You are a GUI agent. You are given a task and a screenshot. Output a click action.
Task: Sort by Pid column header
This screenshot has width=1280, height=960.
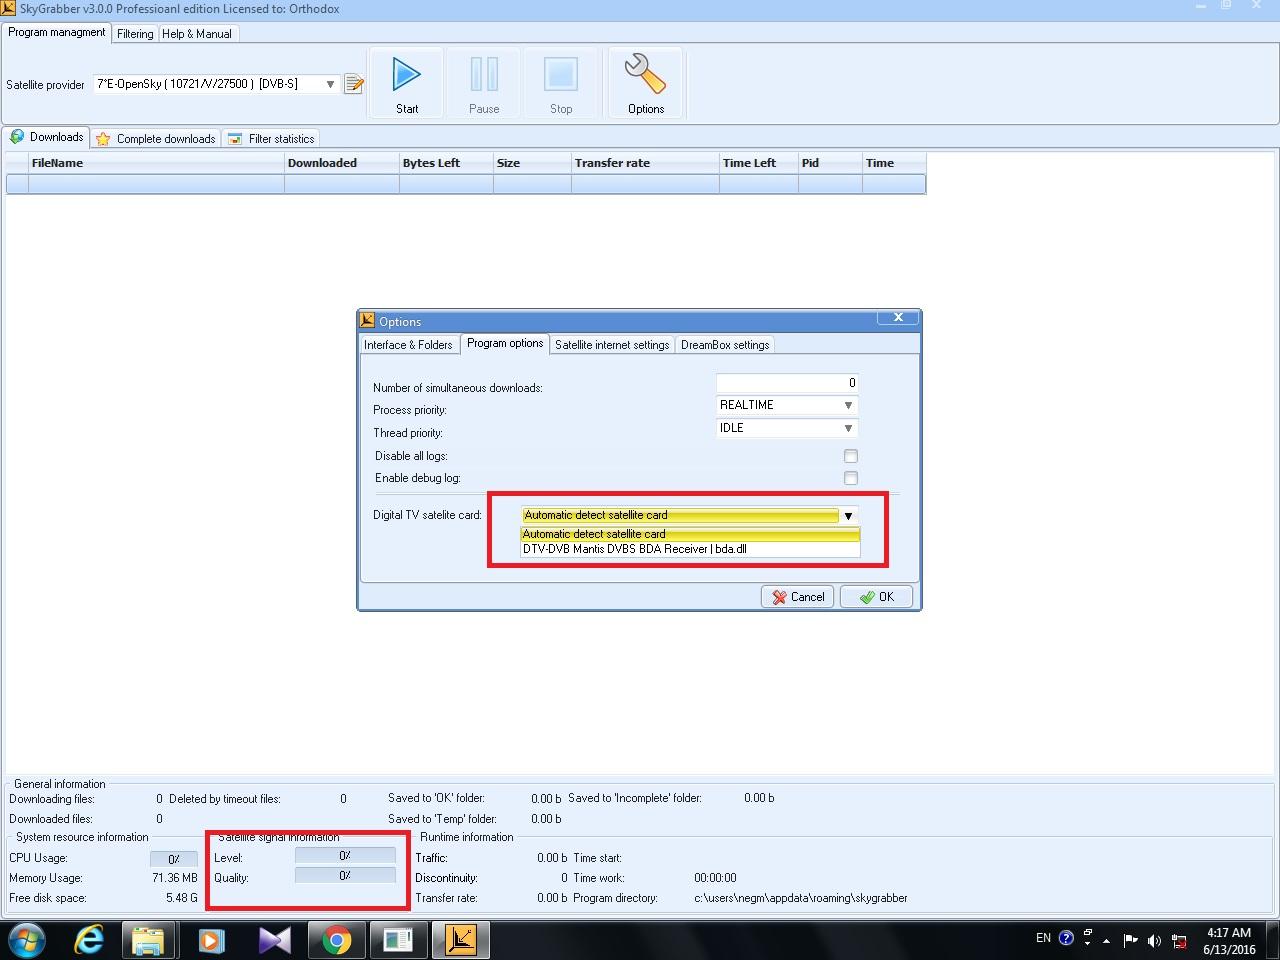click(830, 163)
